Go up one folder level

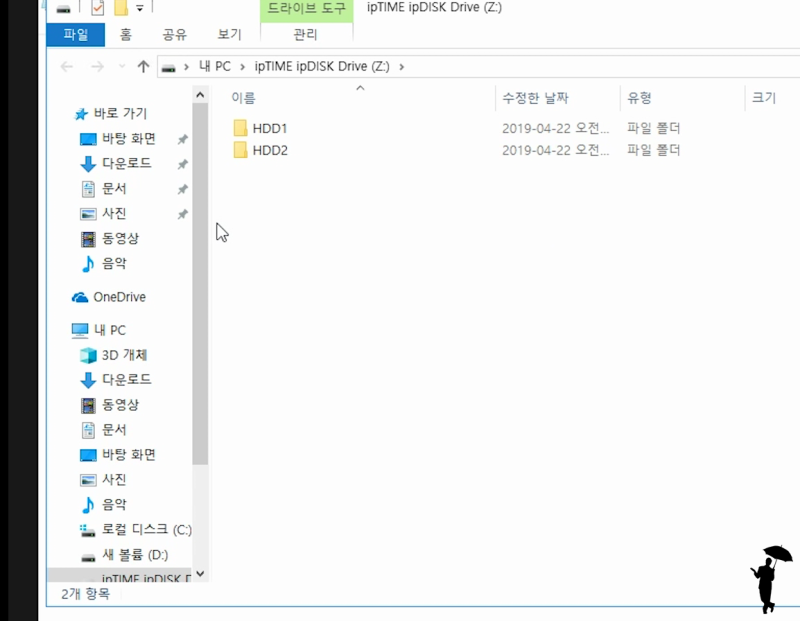tap(143, 66)
